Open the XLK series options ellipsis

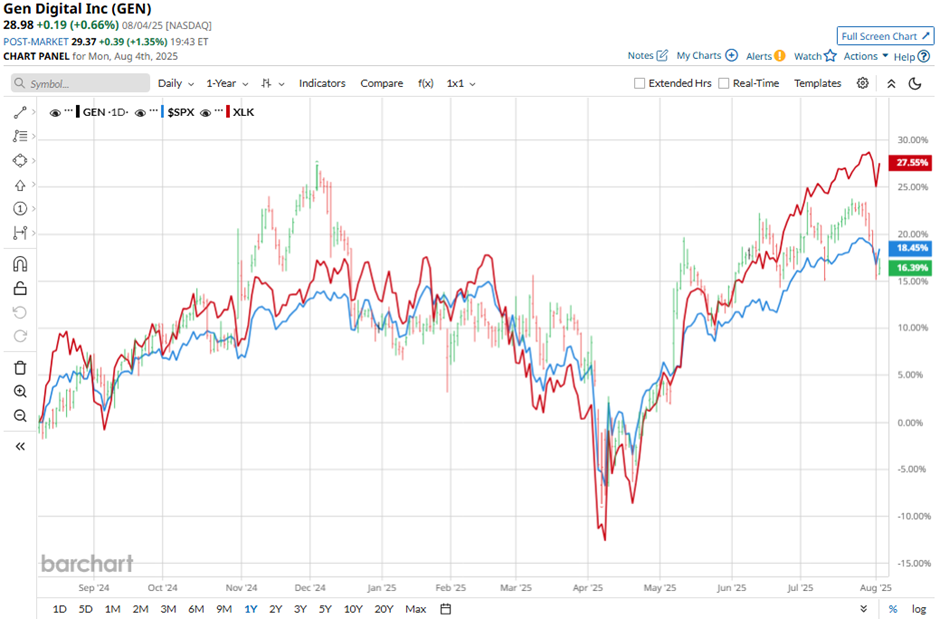[x=219, y=111]
